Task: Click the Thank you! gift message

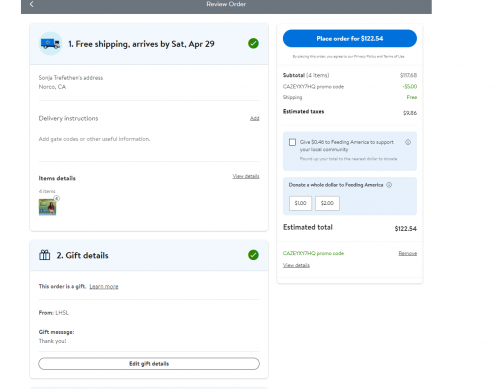Action: point(52,341)
